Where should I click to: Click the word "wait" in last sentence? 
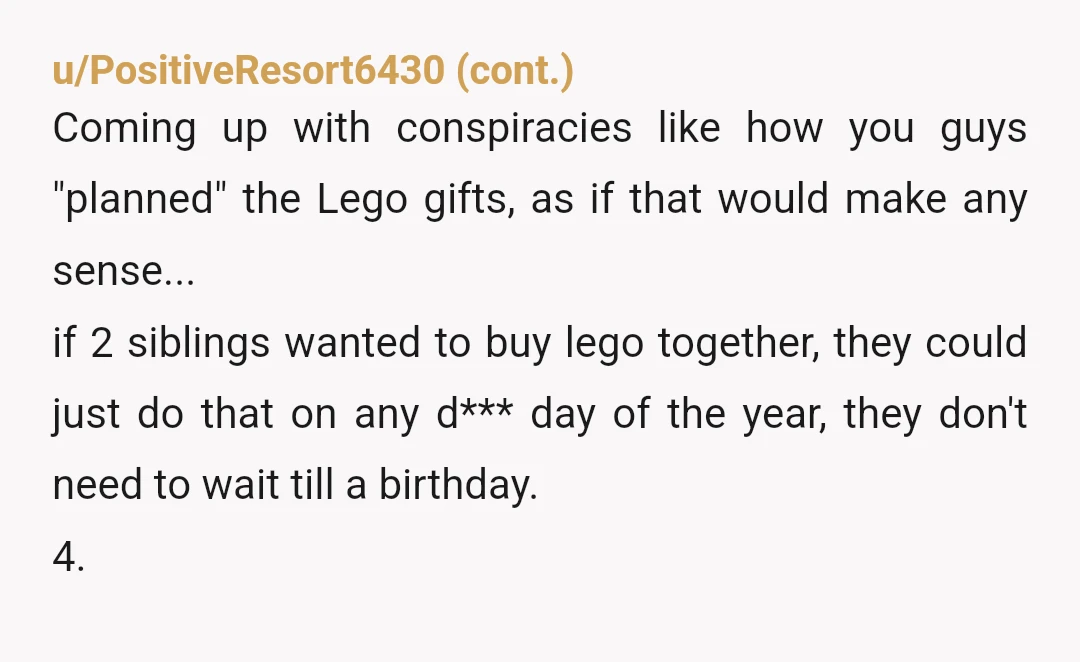click(240, 484)
